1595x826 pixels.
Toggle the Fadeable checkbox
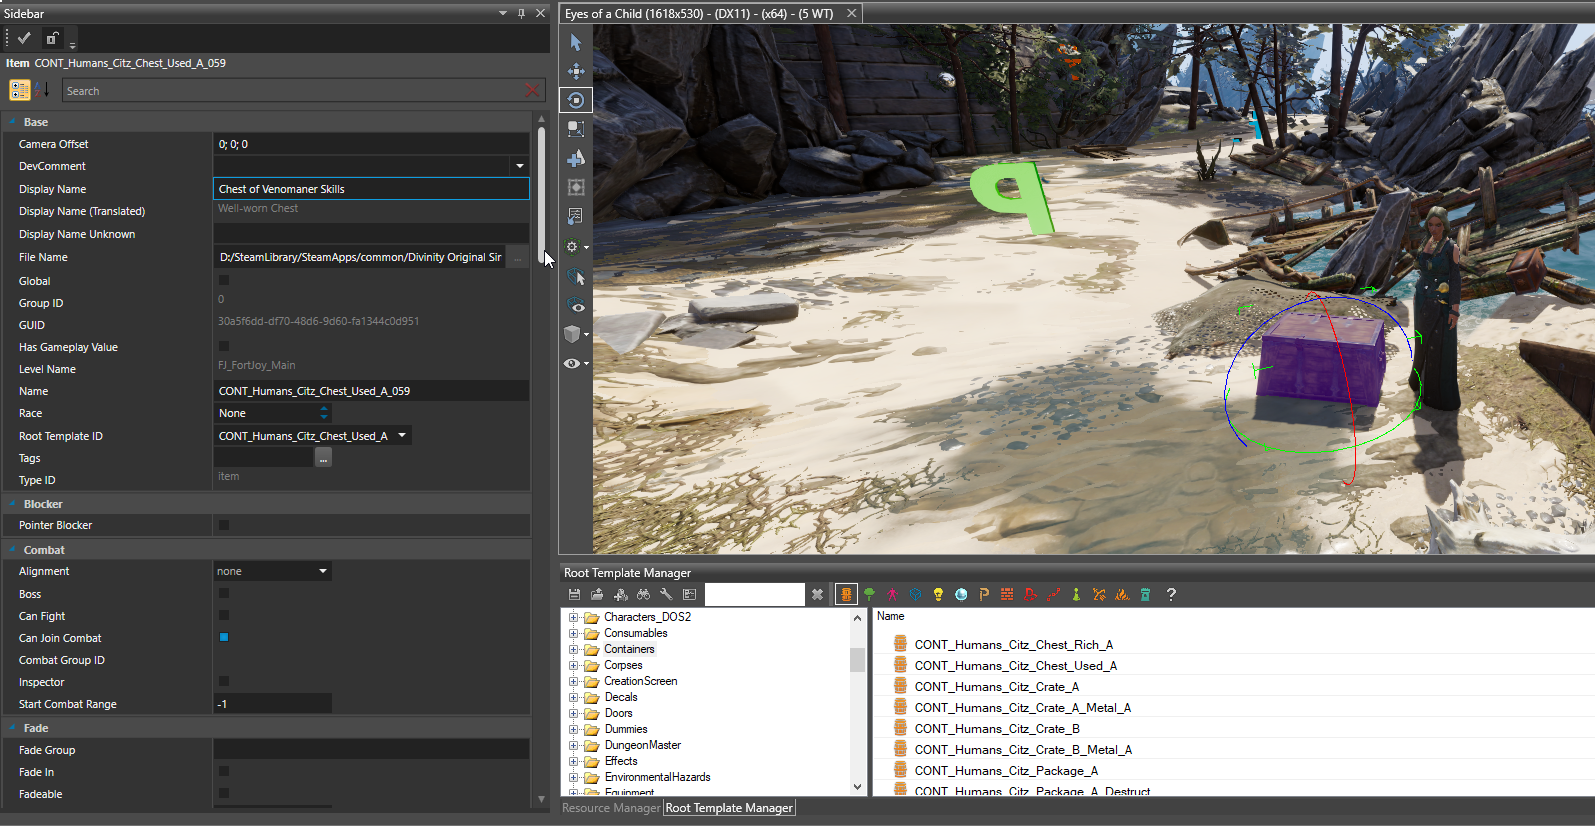click(224, 793)
